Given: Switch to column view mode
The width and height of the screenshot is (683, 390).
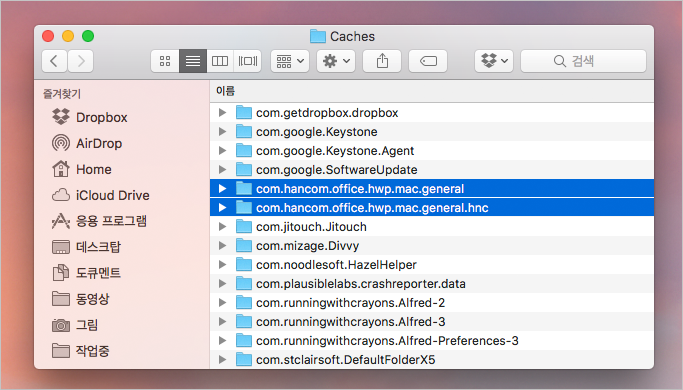Looking at the screenshot, I should click(x=220, y=61).
